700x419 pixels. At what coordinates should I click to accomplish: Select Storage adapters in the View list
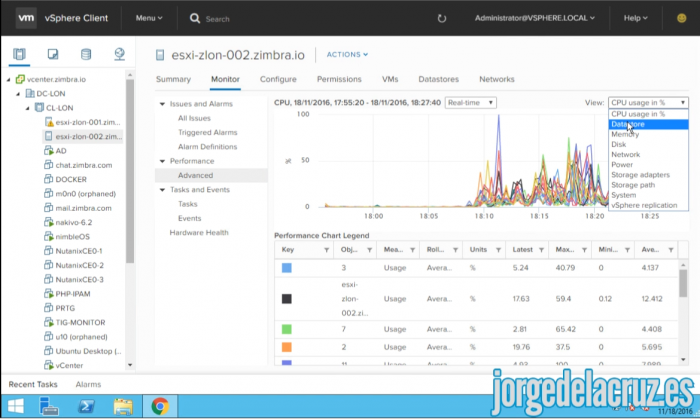coord(648,175)
